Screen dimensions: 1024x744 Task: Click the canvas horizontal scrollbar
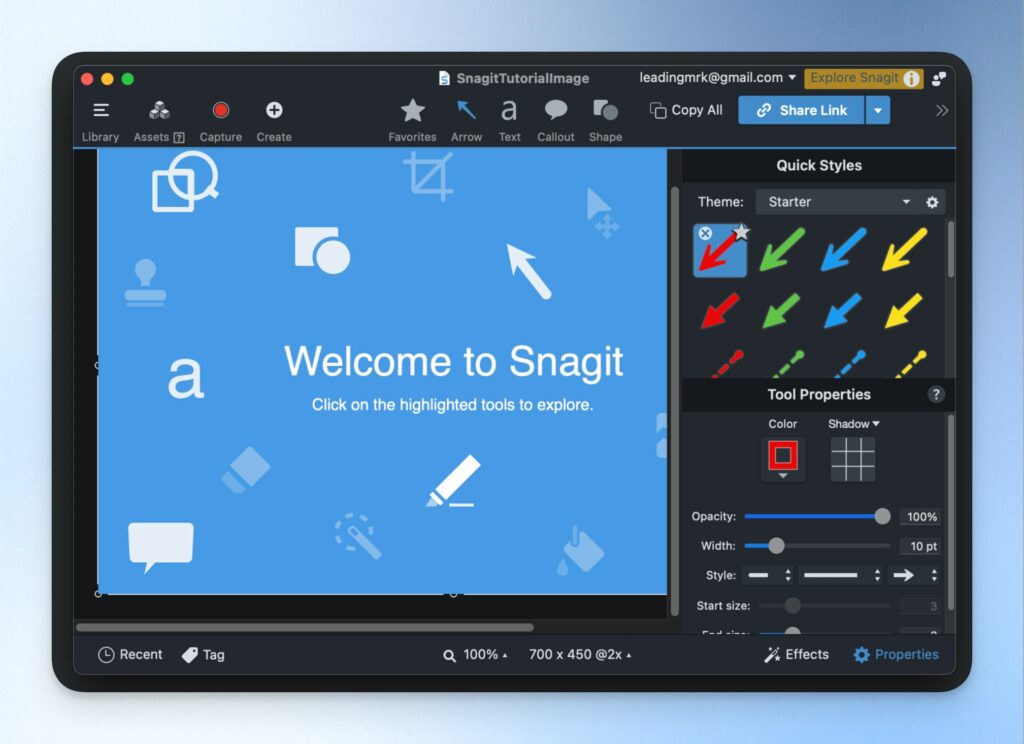tap(304, 628)
